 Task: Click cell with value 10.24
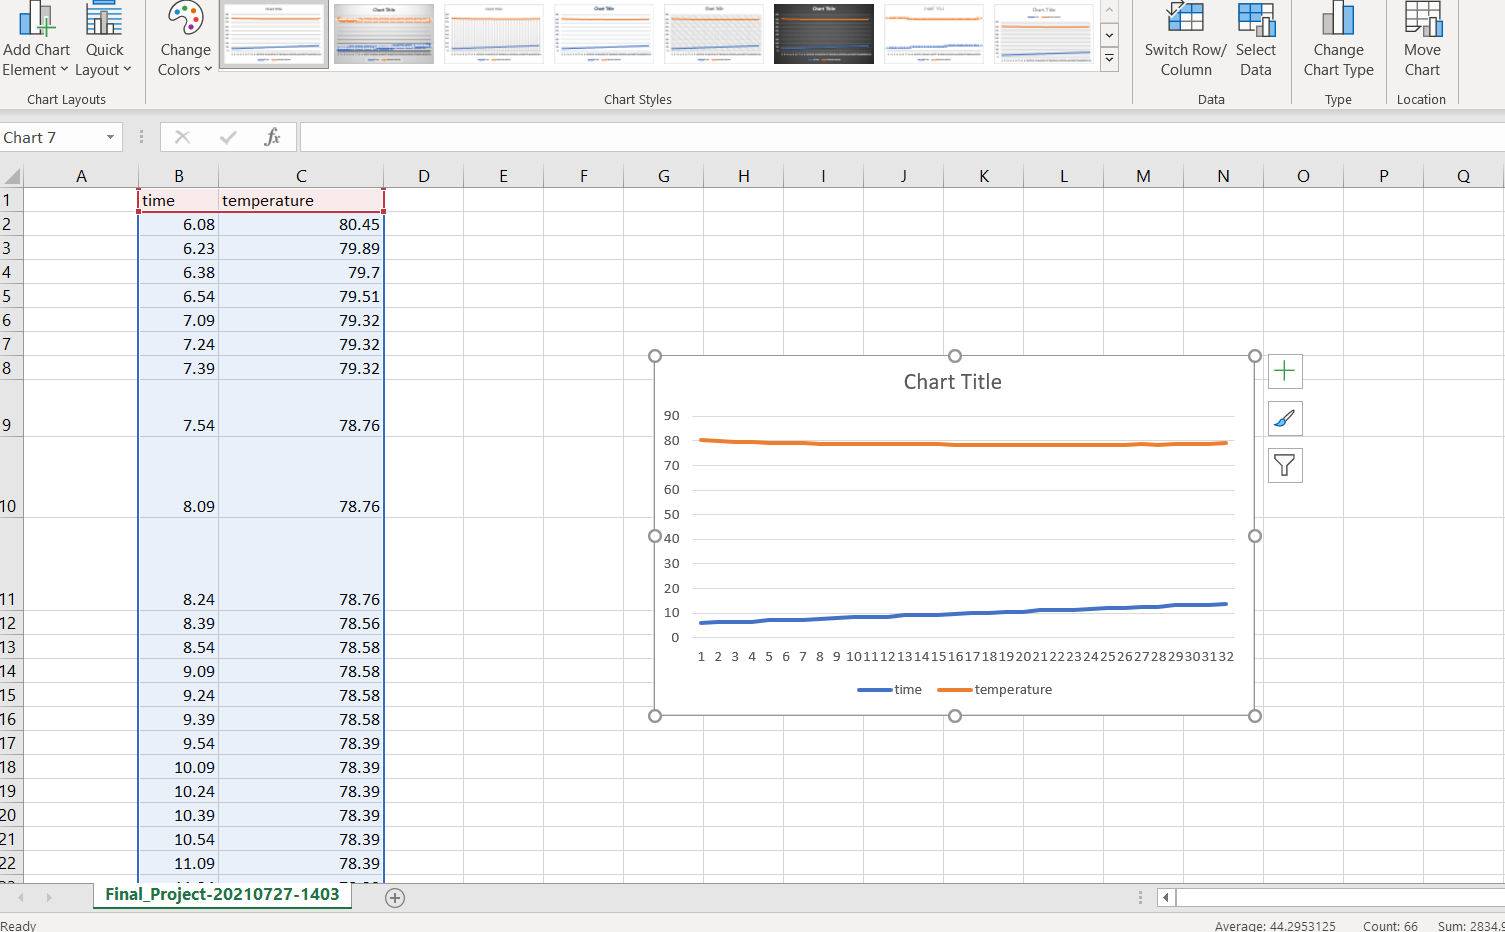pos(179,791)
